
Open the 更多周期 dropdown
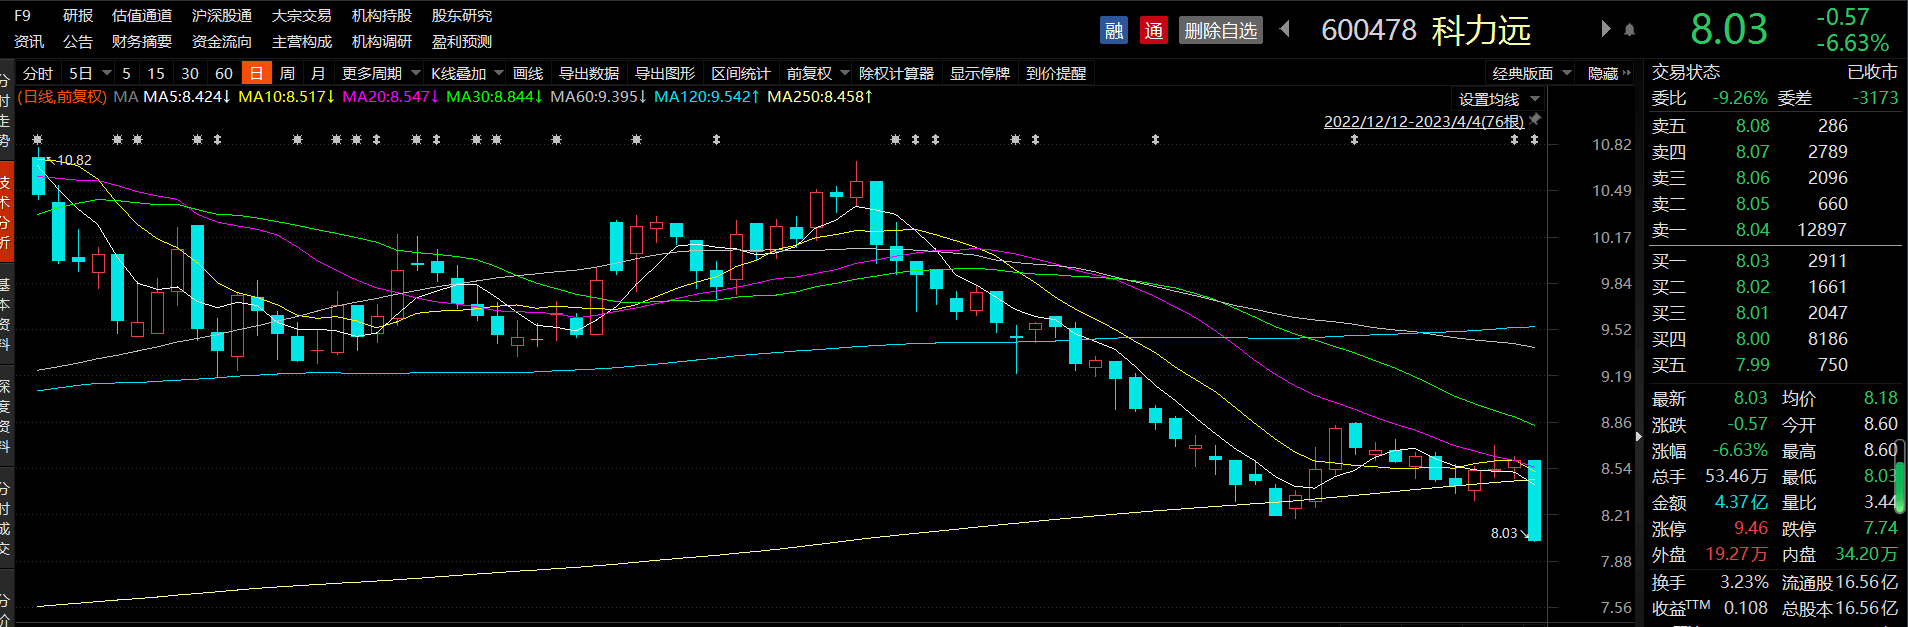pos(381,73)
